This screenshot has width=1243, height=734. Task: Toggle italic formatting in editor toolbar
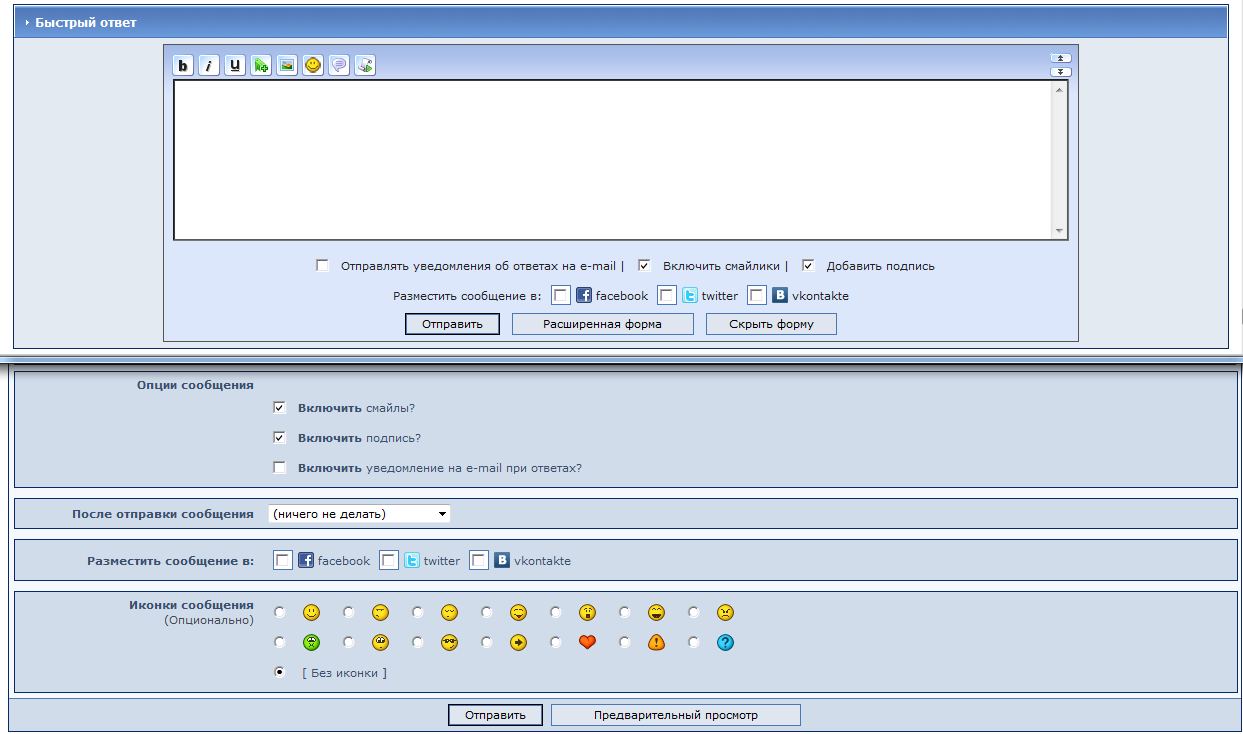pos(209,66)
